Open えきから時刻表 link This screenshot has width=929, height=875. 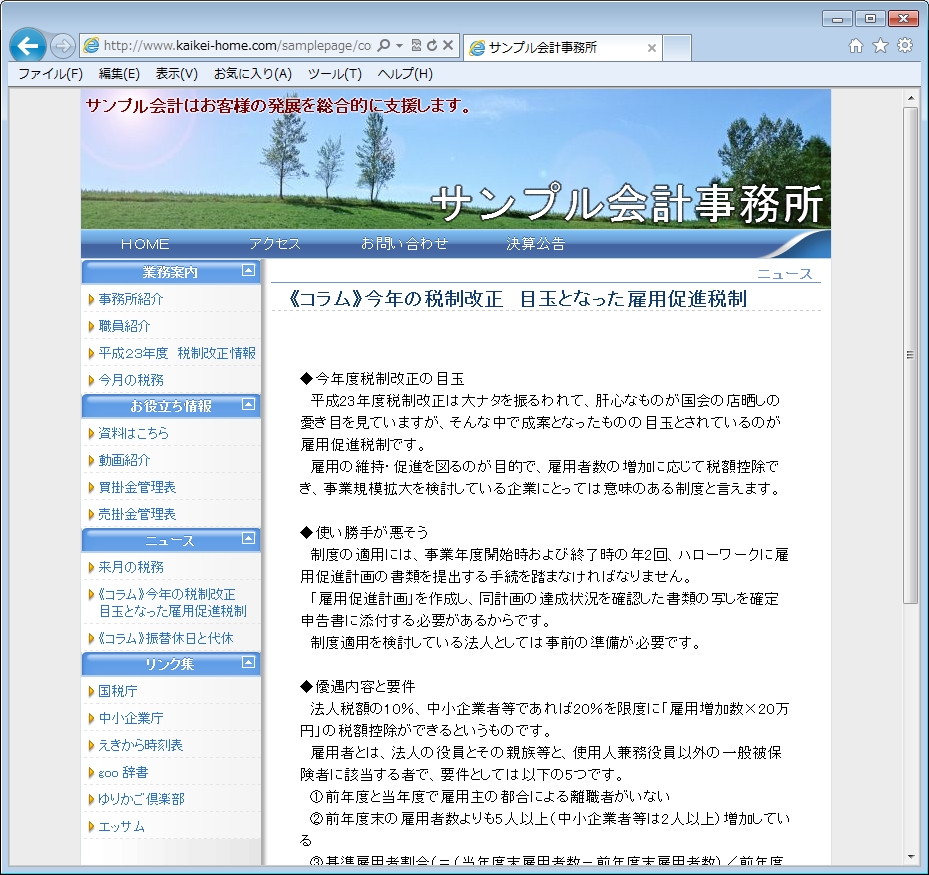(140, 745)
